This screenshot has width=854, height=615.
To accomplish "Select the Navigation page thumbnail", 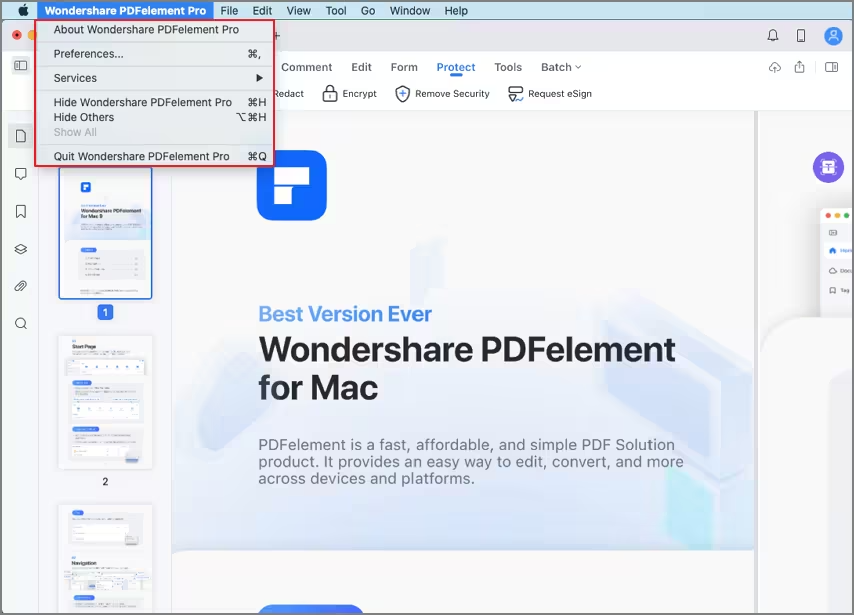I will (105, 558).
